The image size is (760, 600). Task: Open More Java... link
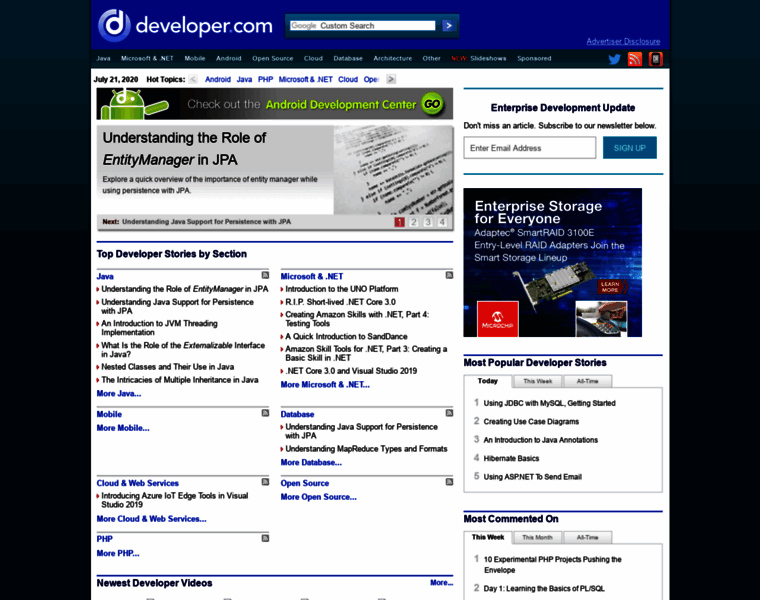pos(119,394)
